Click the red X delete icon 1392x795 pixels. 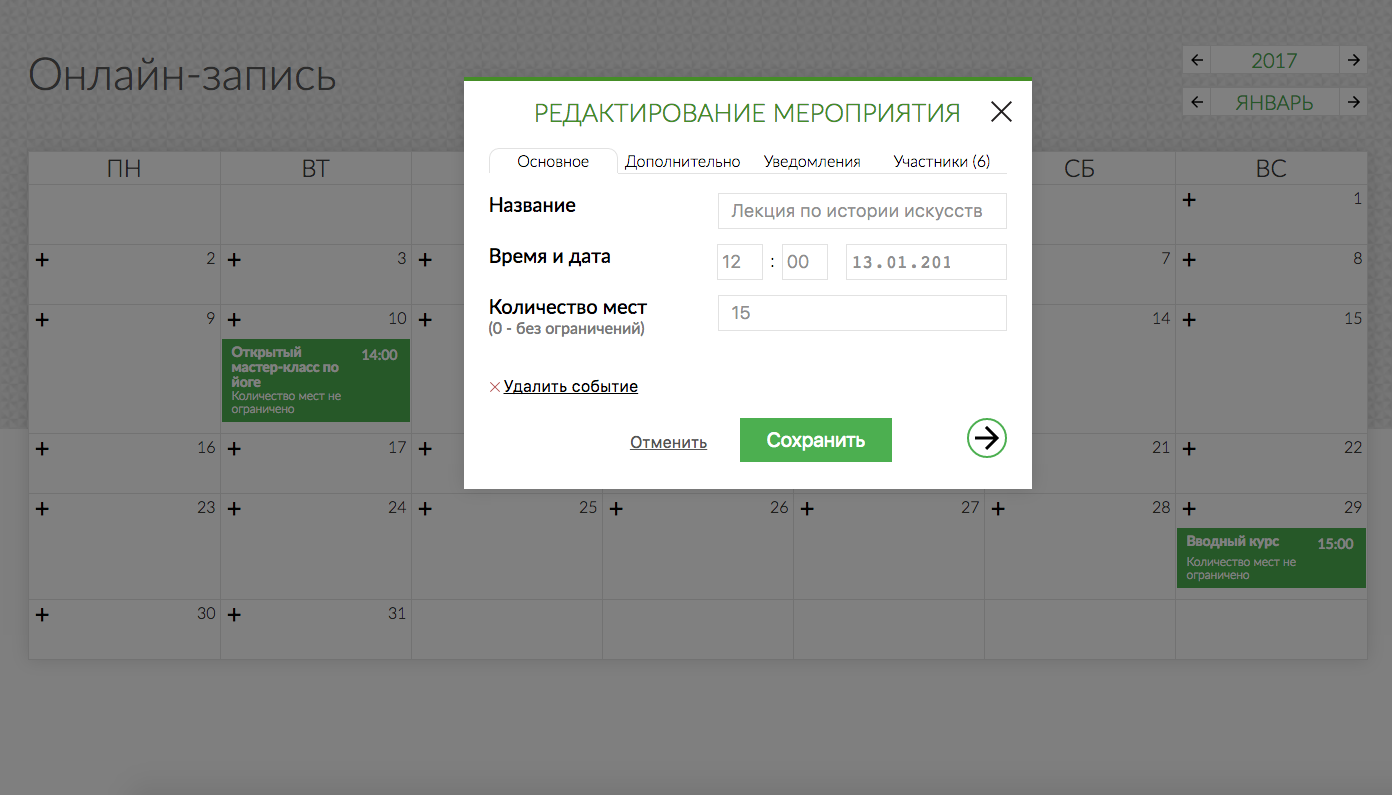tap(494, 387)
